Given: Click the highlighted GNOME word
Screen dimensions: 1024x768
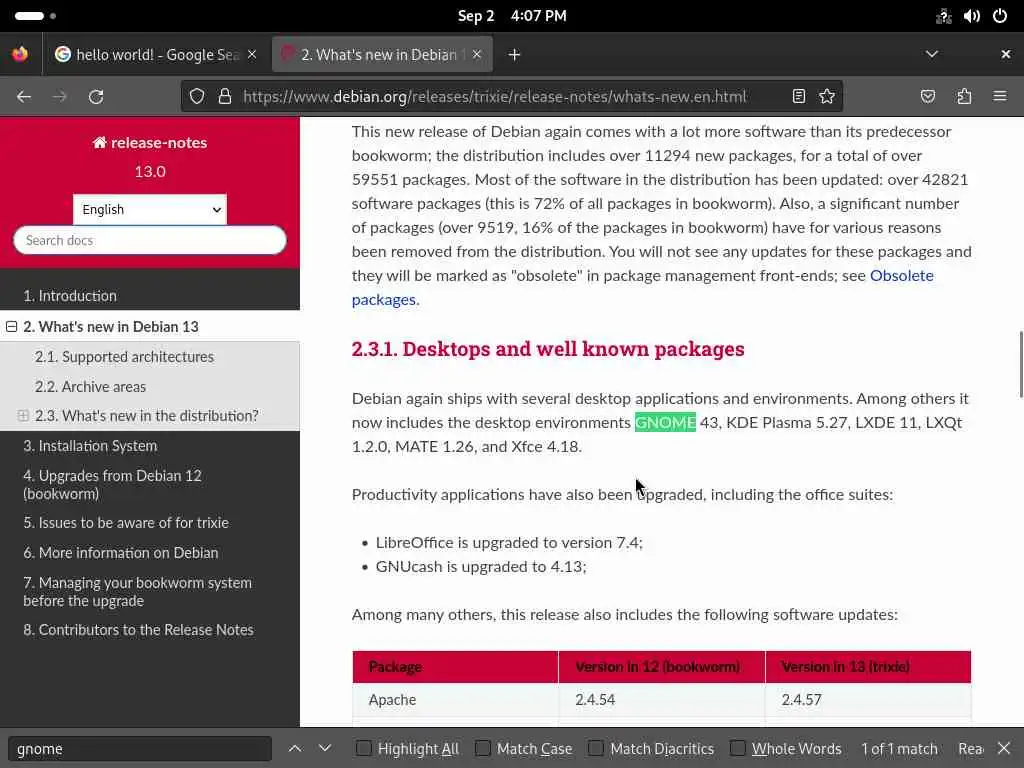Looking at the screenshot, I should [665, 423].
